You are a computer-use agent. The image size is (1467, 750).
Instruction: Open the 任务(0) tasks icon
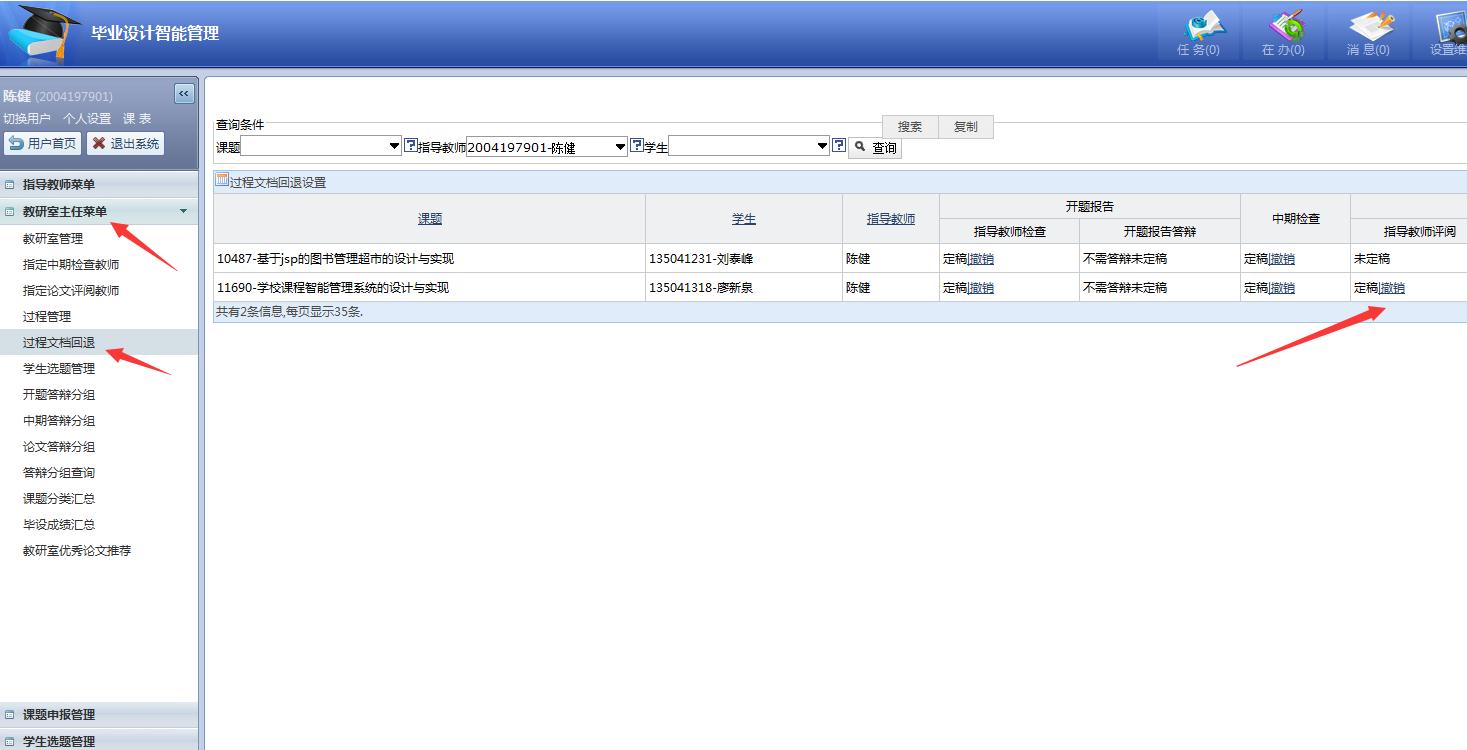pos(1200,32)
